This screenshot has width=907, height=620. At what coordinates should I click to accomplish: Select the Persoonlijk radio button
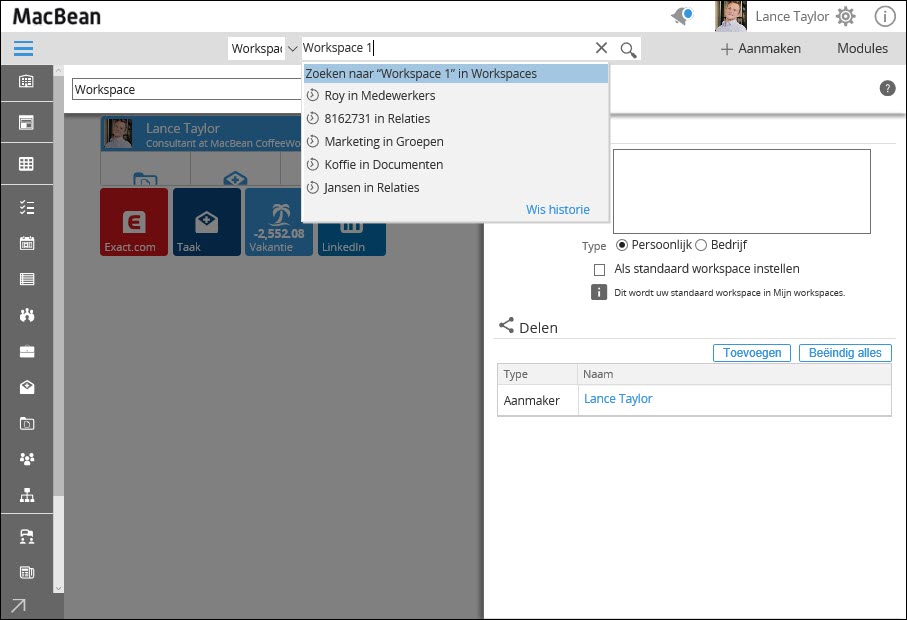tap(622, 245)
